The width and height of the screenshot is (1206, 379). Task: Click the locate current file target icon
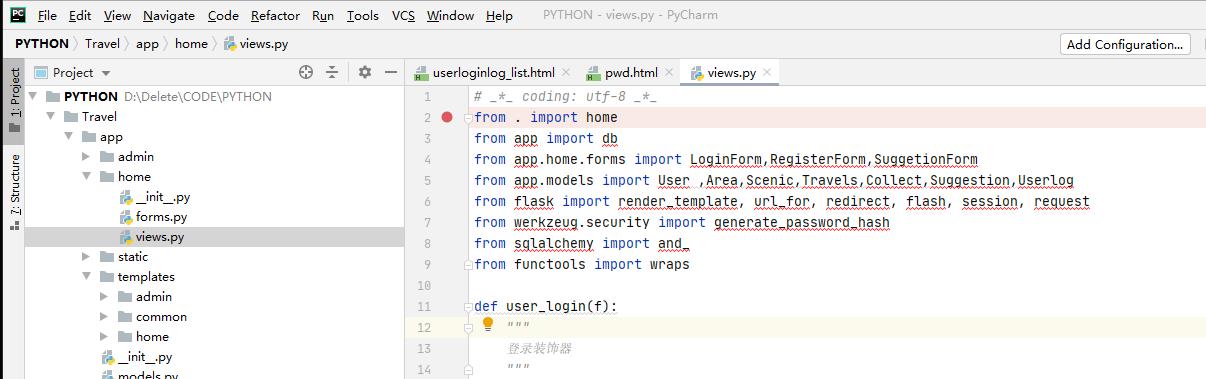pos(306,72)
